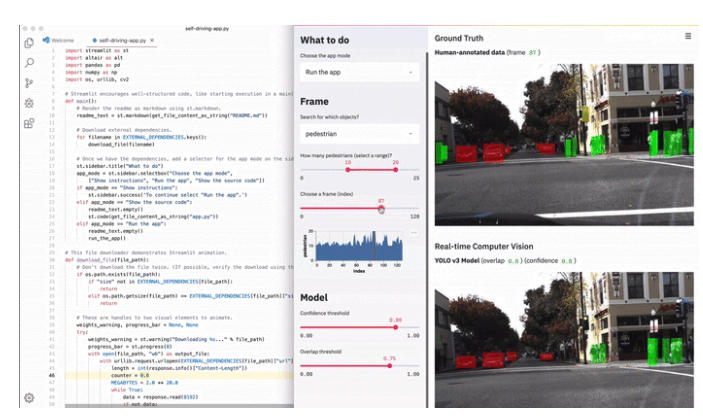Open the Explorer icon in VS Code activity bar
The height and width of the screenshot is (416, 703).
(29, 43)
